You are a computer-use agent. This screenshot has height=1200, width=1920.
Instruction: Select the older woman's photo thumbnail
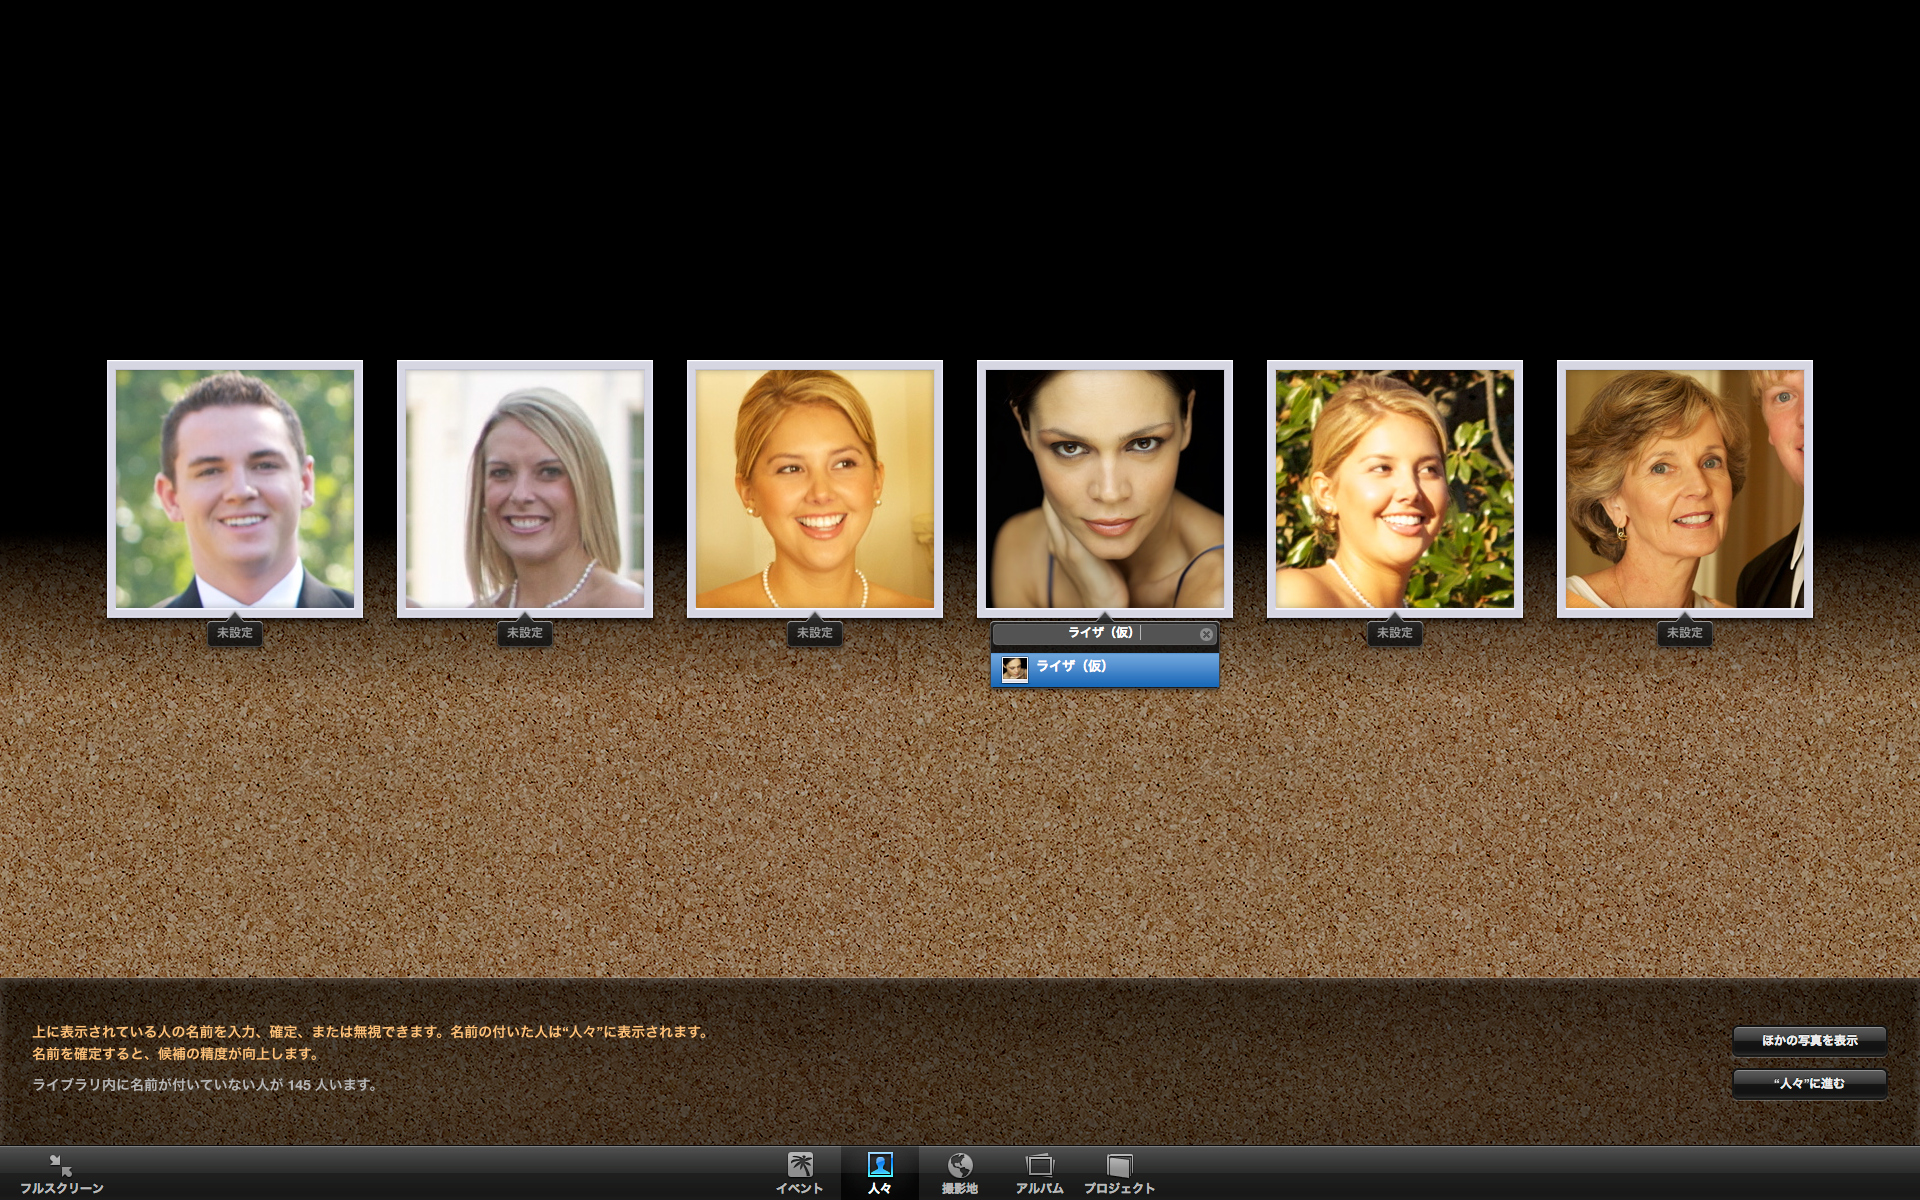point(1685,489)
